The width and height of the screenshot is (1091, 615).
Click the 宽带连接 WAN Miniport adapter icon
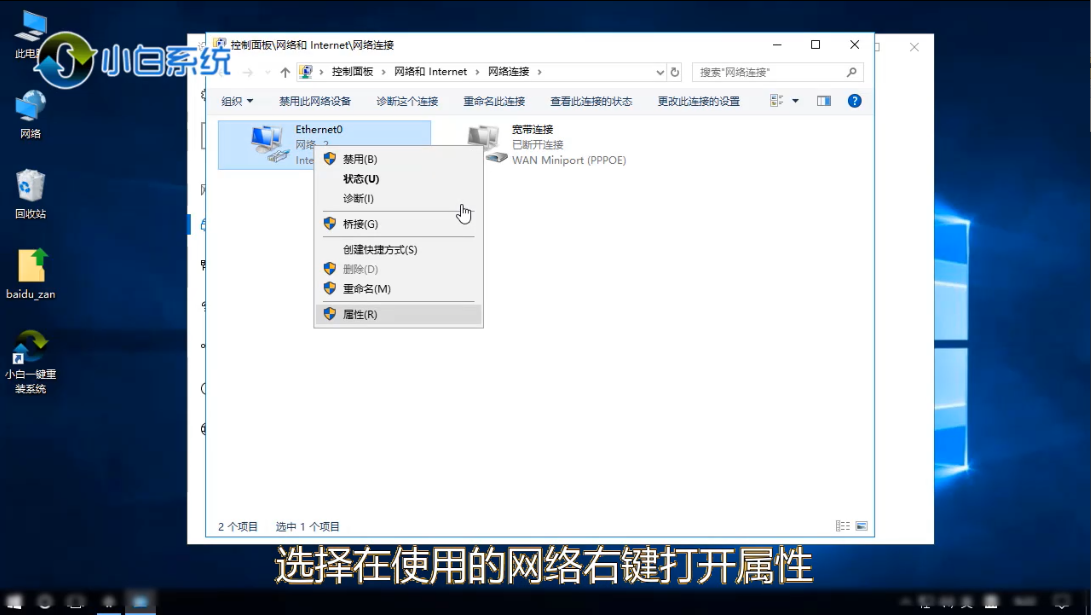coord(485,144)
